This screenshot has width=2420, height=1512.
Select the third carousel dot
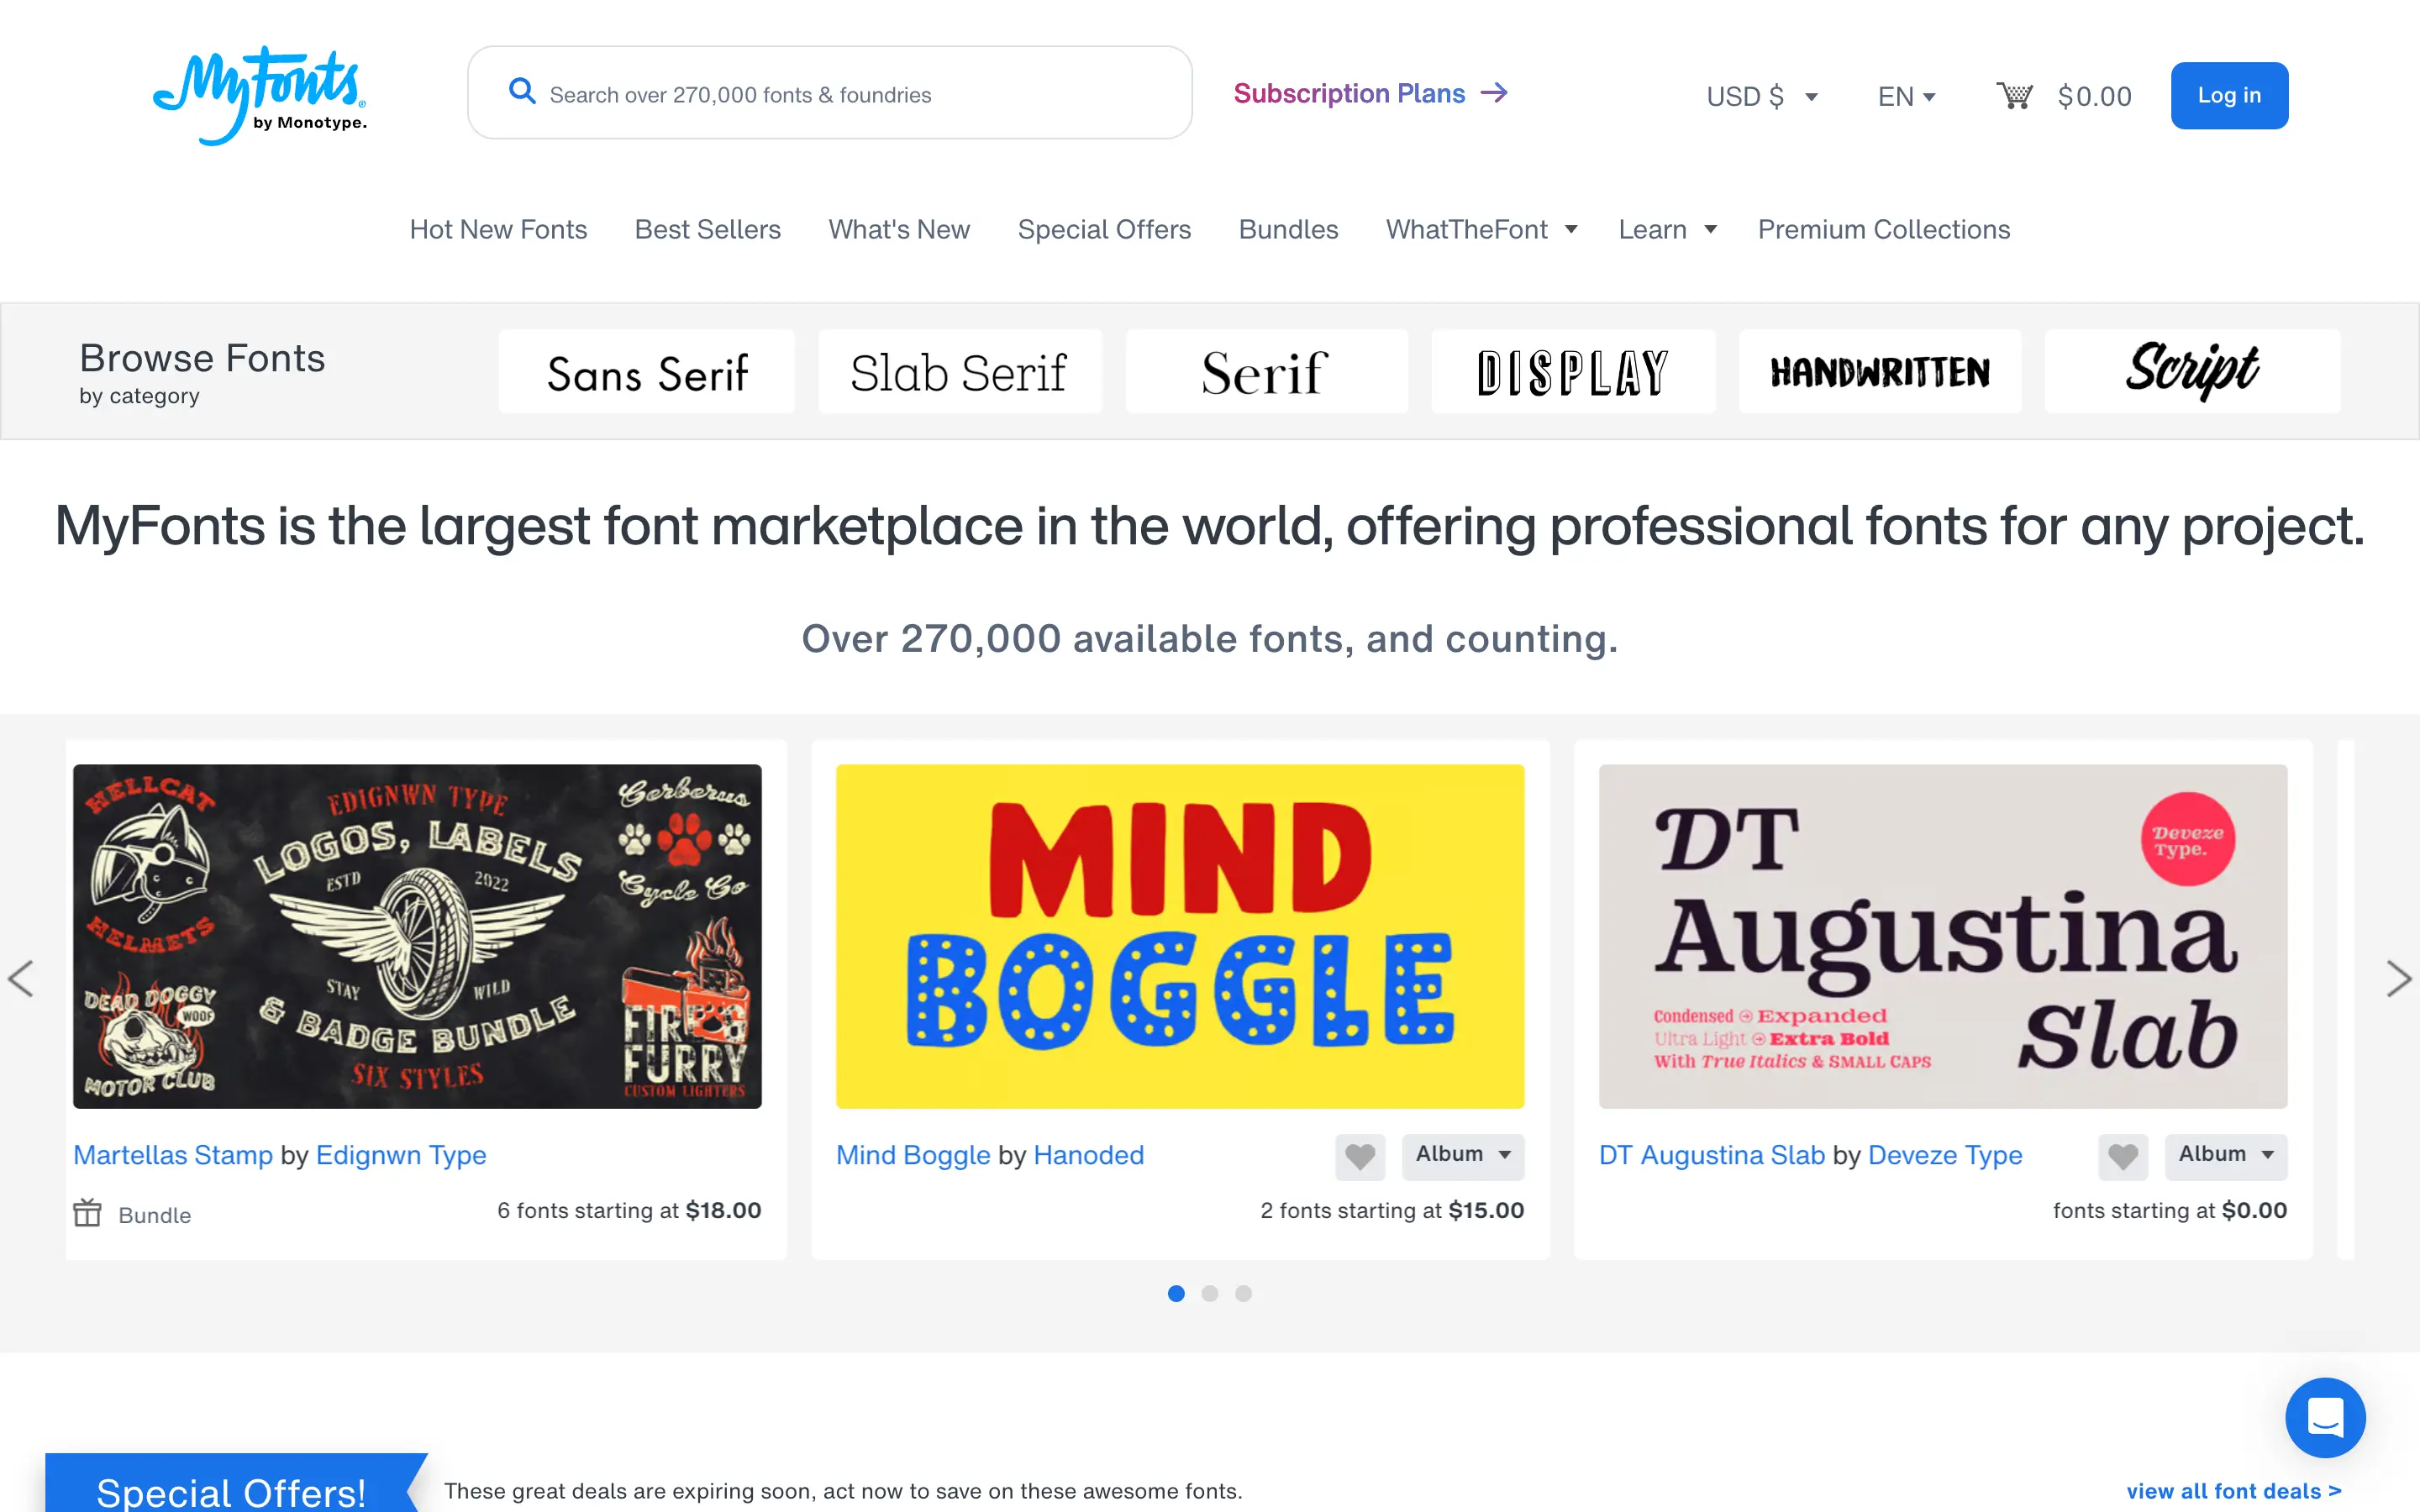point(1243,1293)
